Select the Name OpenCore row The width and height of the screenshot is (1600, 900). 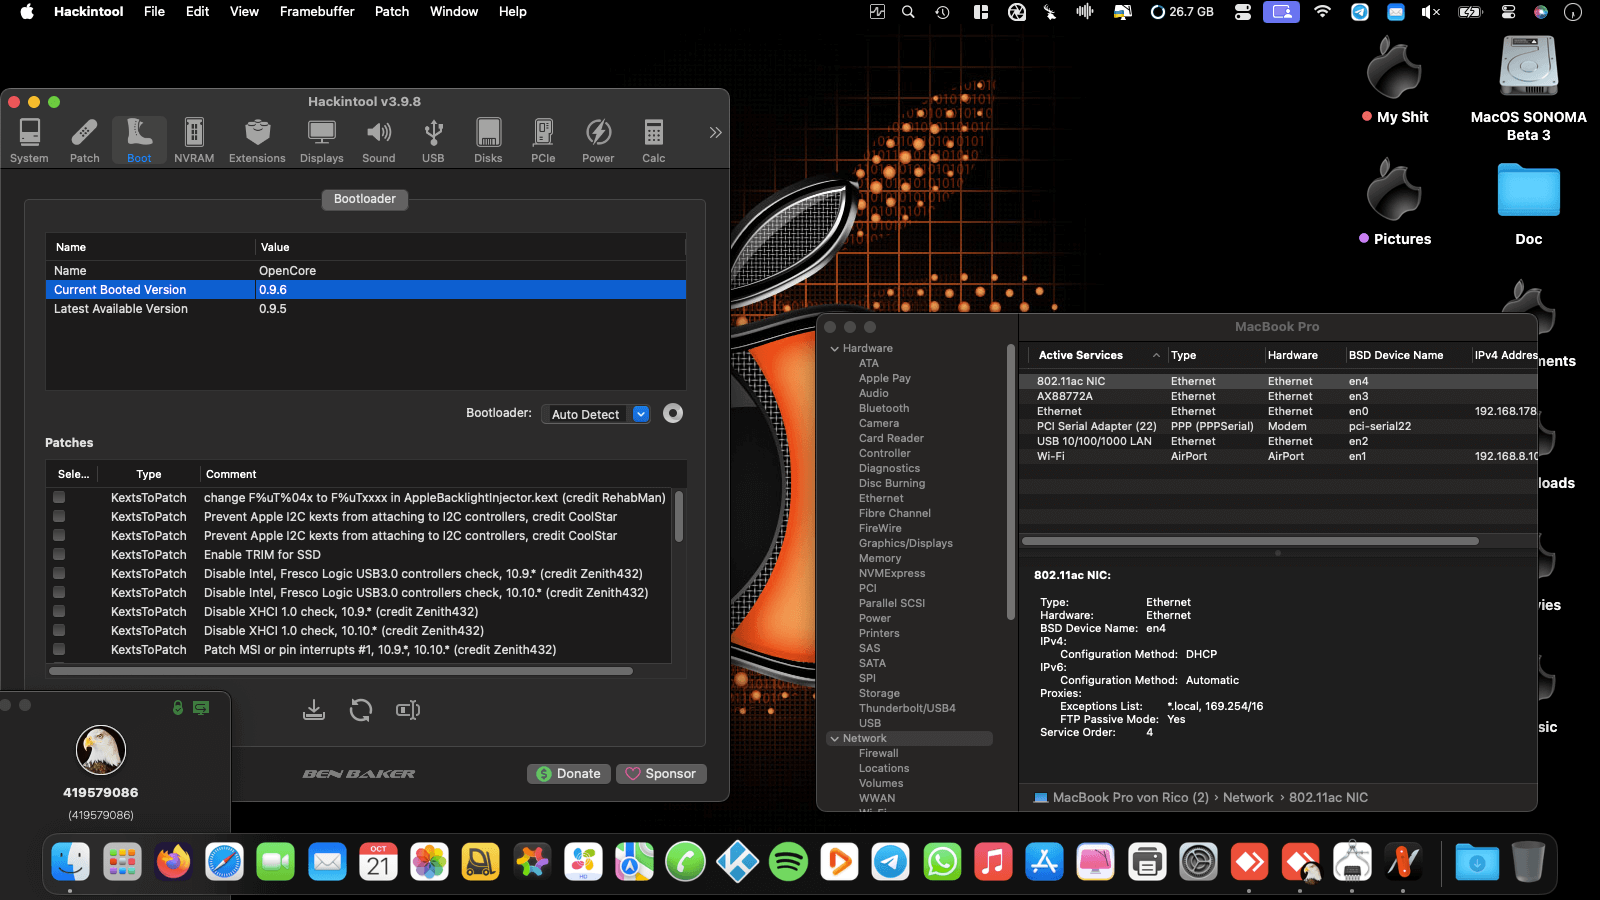point(366,271)
